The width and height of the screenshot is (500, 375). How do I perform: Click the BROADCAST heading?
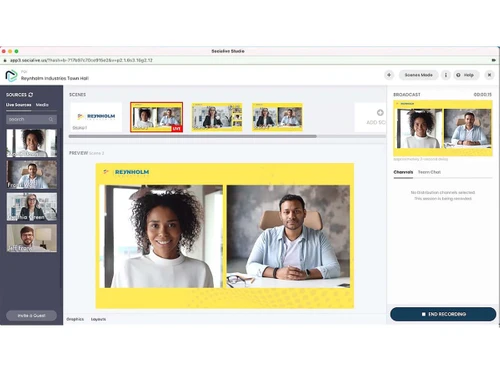(x=407, y=95)
